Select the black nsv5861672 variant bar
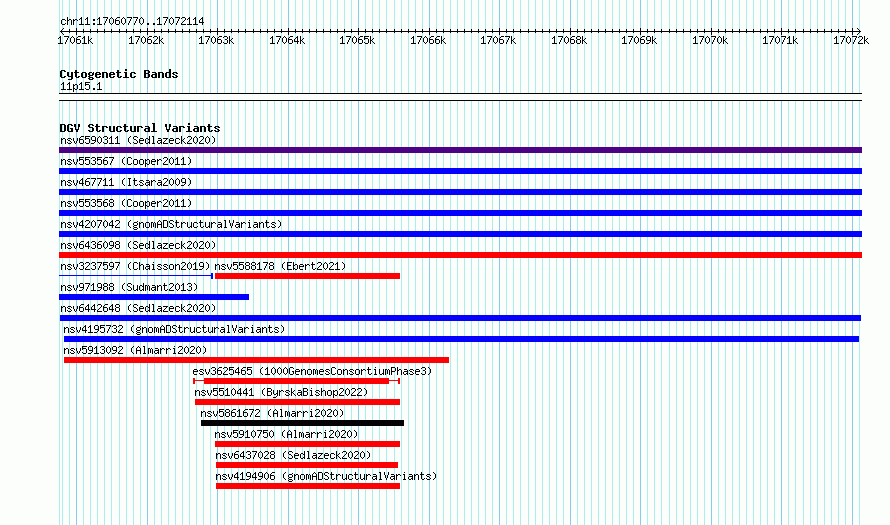The image size is (890, 525). [x=303, y=423]
